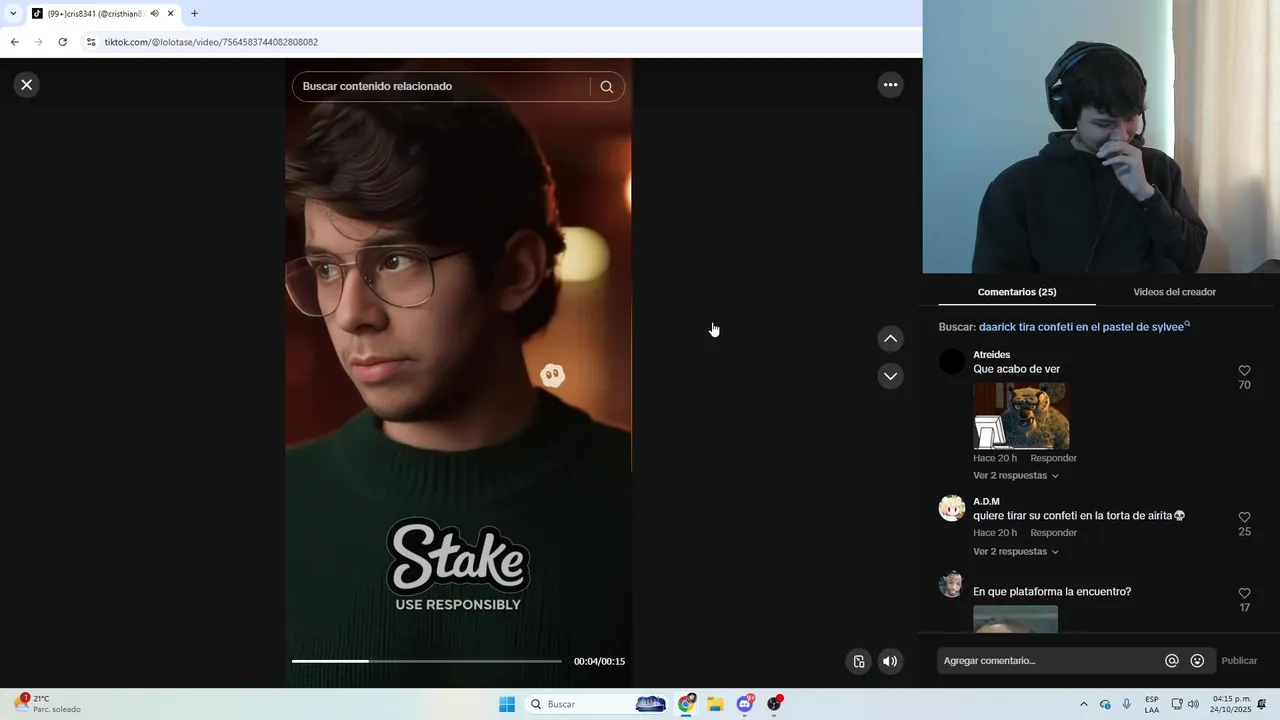Open the notifications bell icon
Viewport: 1280px width, 720px height.
1262,704
